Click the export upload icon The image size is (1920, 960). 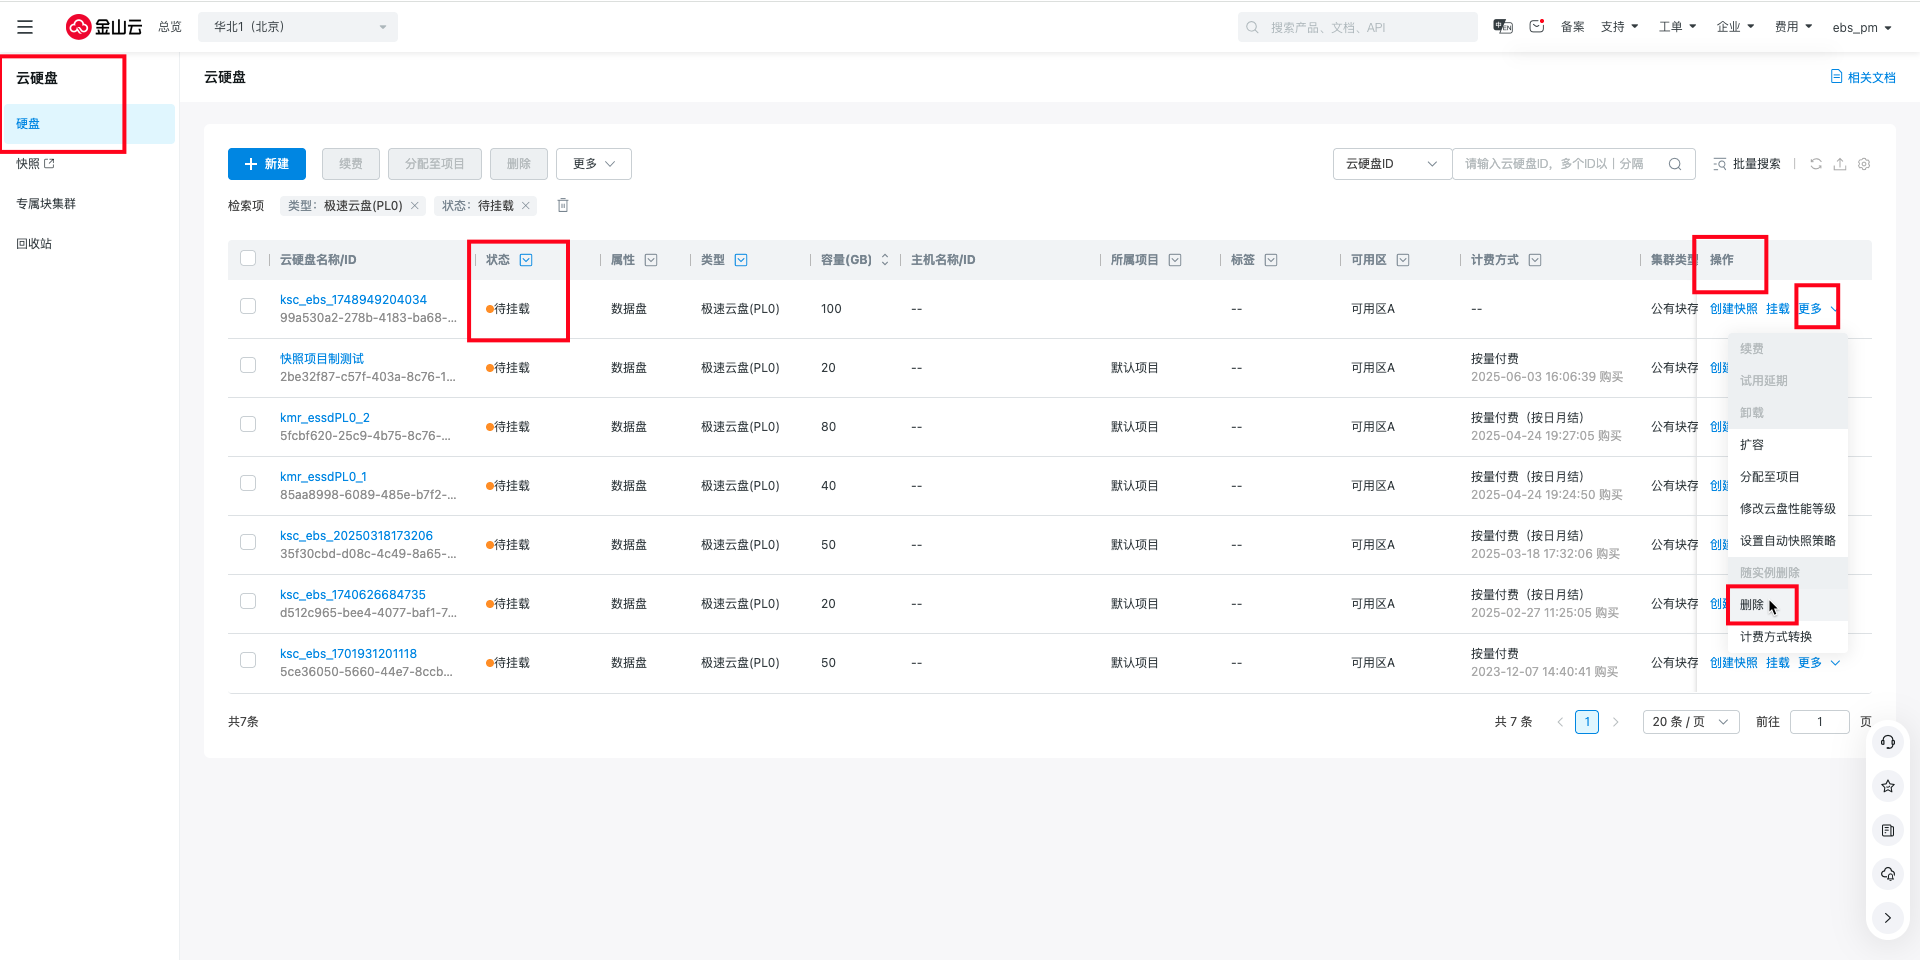(x=1840, y=164)
